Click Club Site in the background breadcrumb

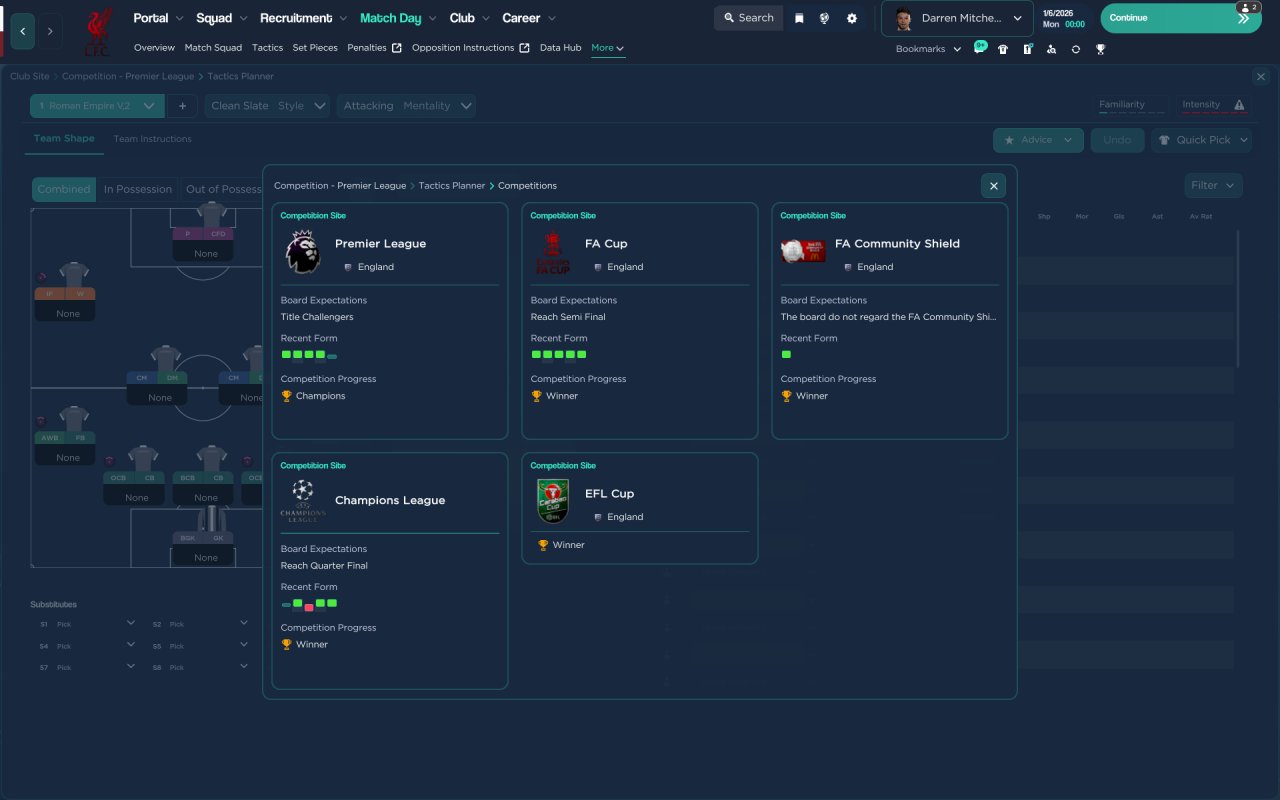tap(30, 76)
